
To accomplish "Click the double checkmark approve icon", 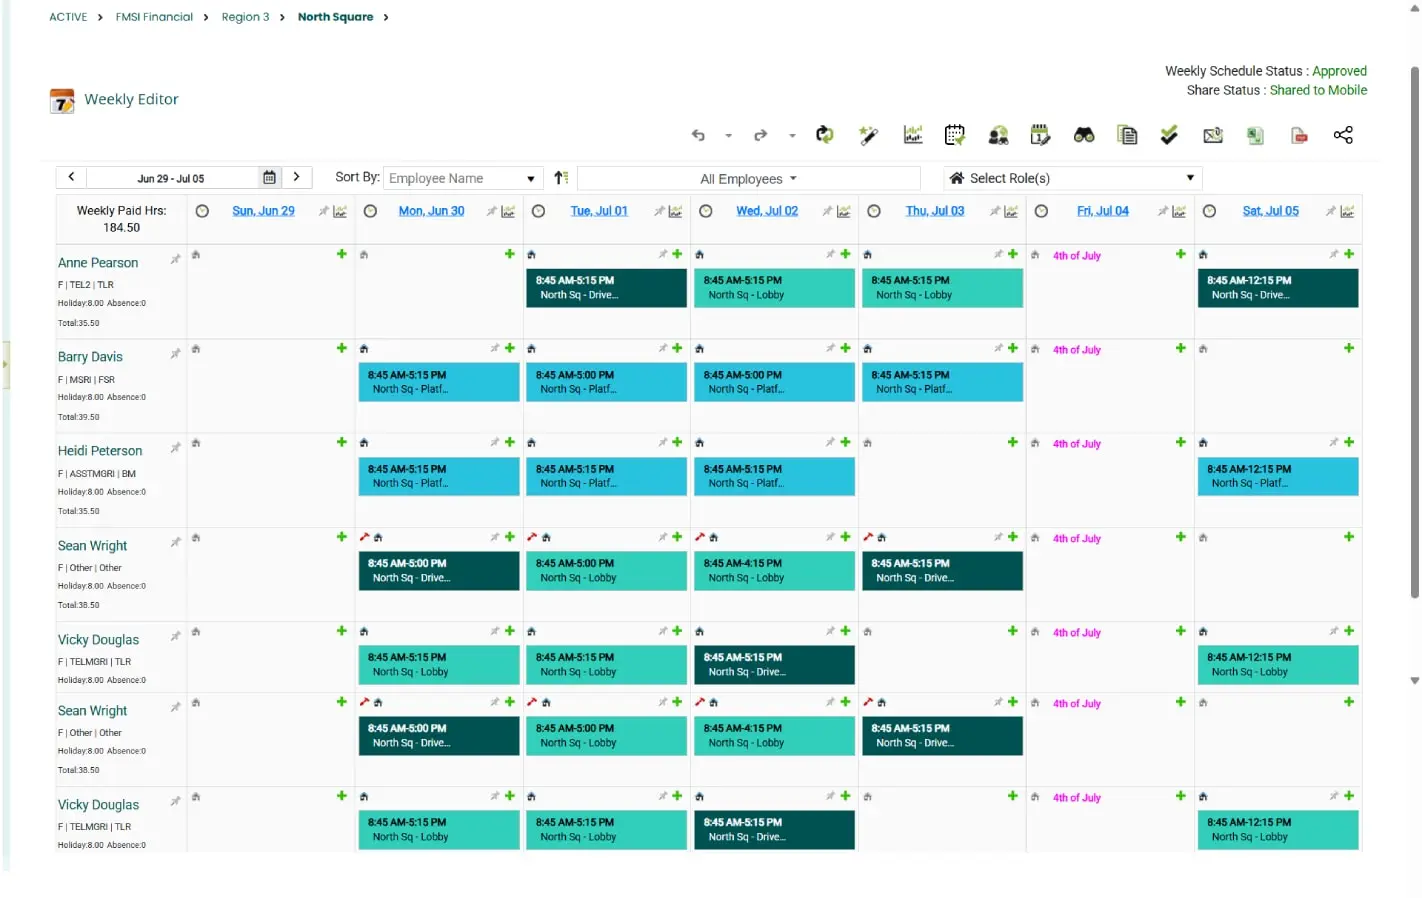I will tap(1169, 135).
